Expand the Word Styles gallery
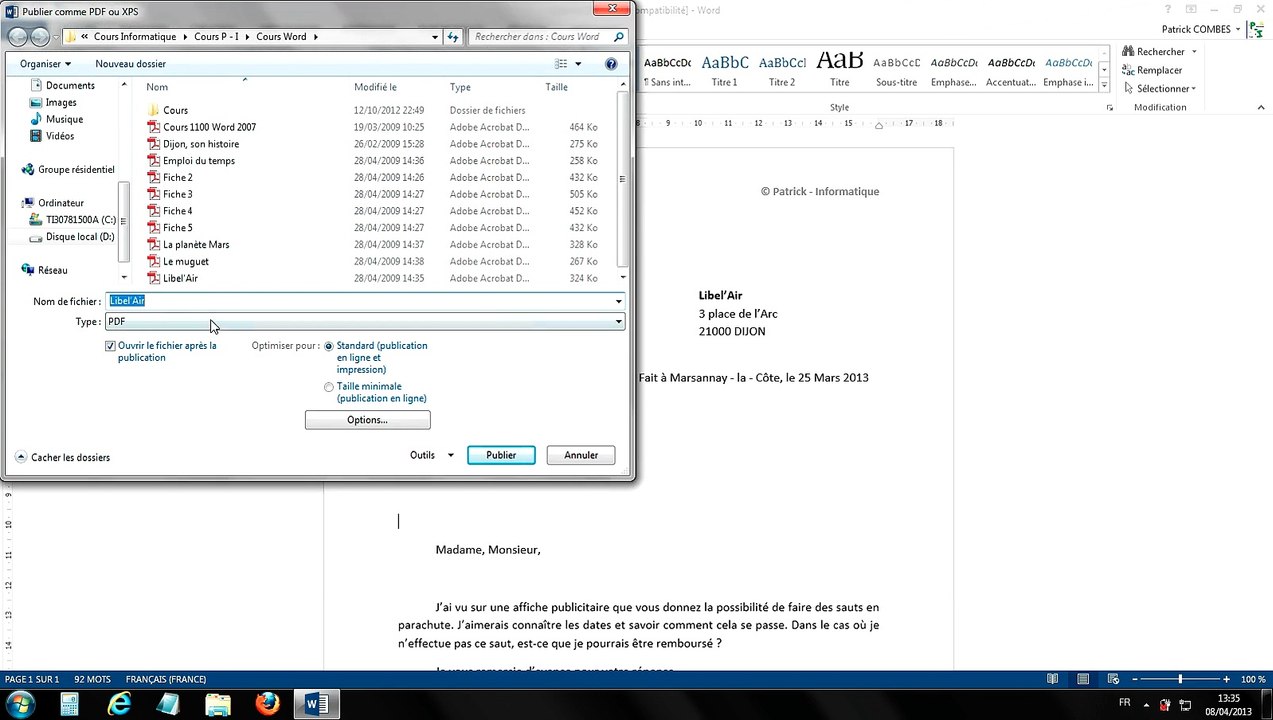Viewport: 1273px width, 720px height. tap(1104, 85)
